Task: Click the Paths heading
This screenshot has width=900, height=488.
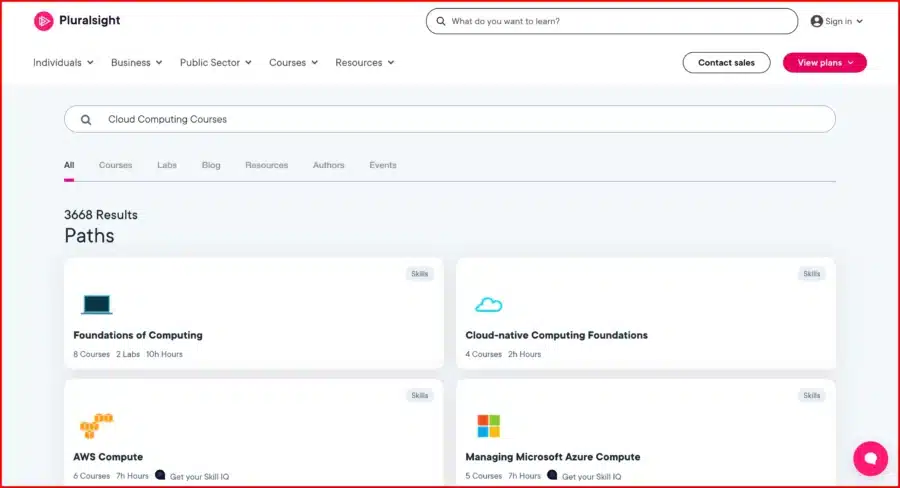Action: 89,236
